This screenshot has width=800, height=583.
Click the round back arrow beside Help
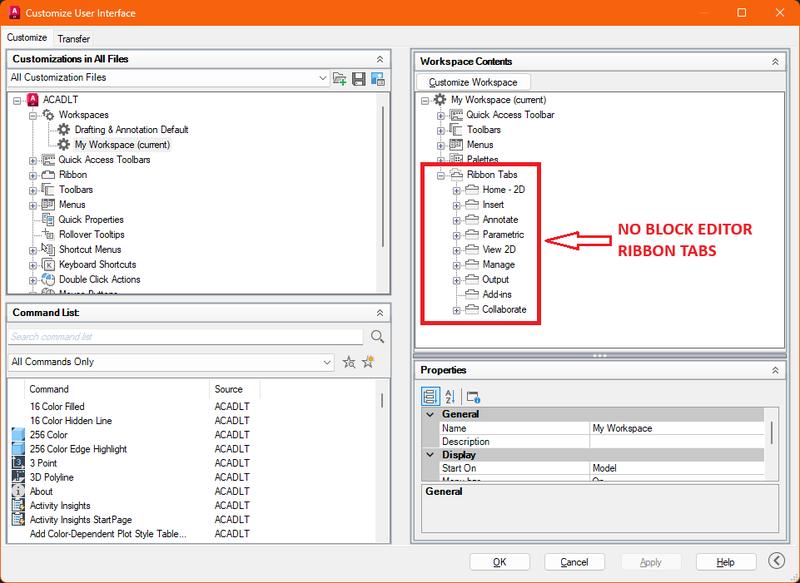coord(777,561)
